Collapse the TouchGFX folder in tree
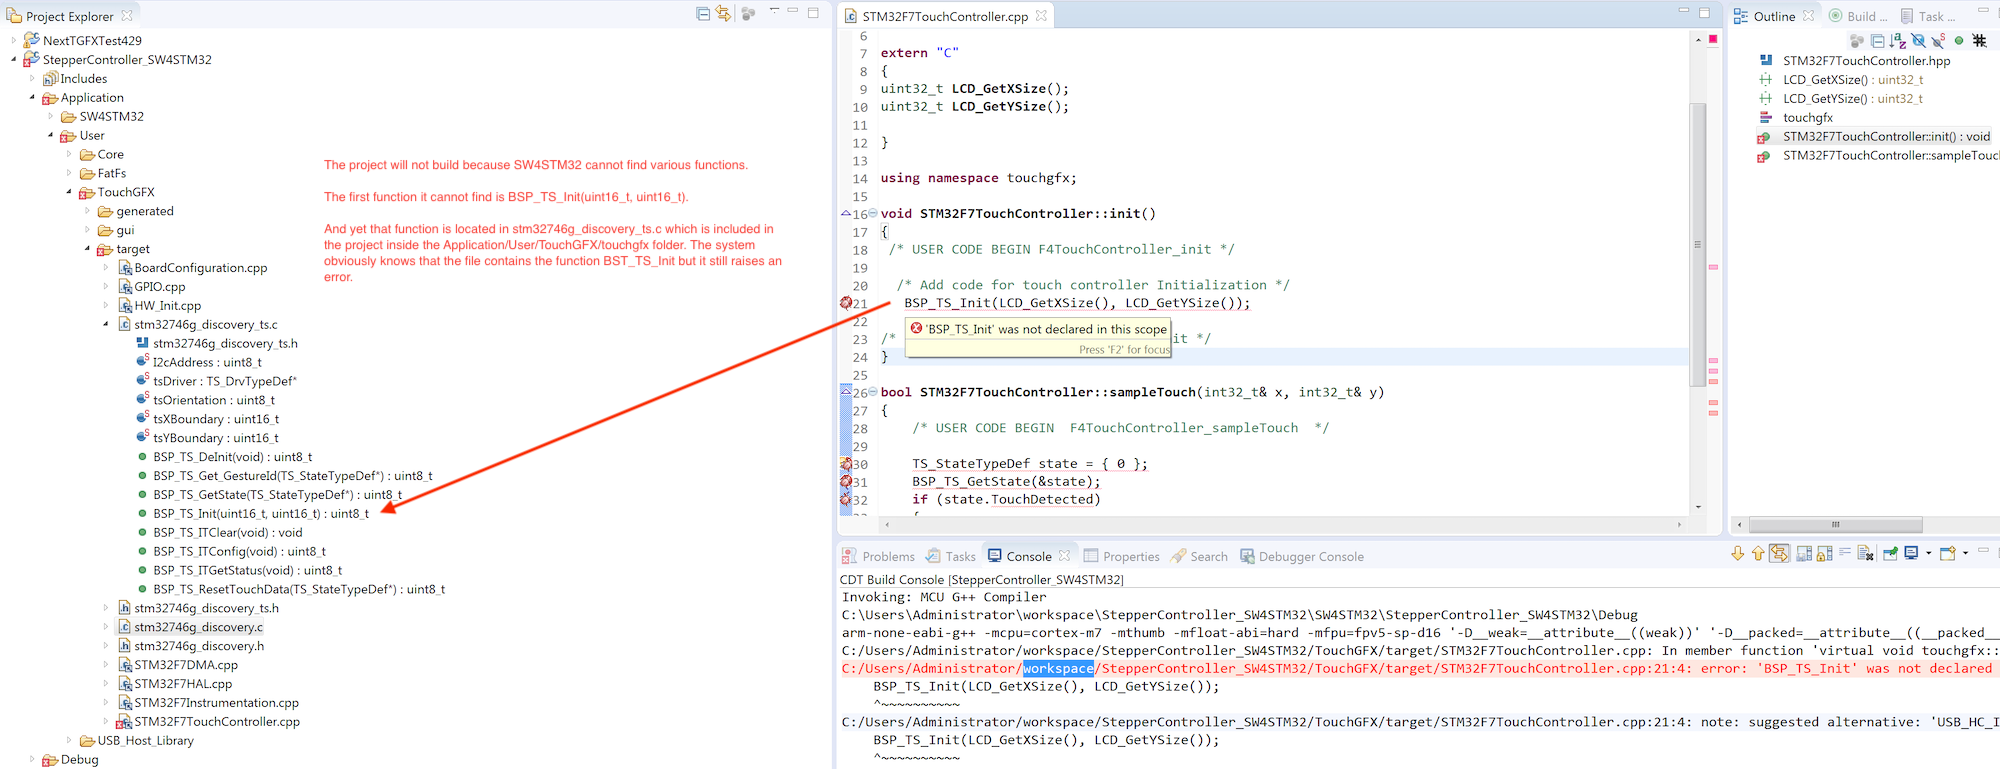The height and width of the screenshot is (769, 2000). click(69, 192)
